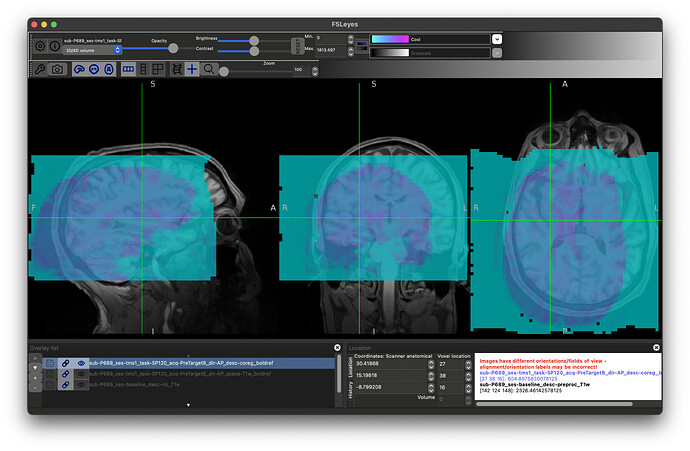Screen dimensions: 690x451
Task: Toggle the location crosshair cursor button
Action: pyautogui.click(x=192, y=69)
